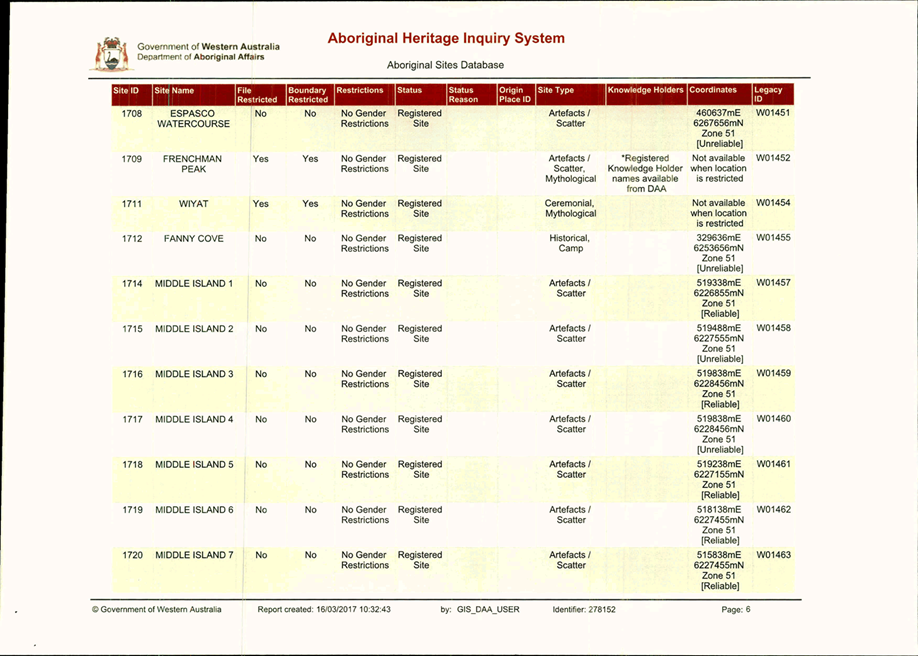Image resolution: width=918 pixels, height=656 pixels.
Task: Click 'Yes' file restricted for Frenchman Peak
Action: click(261, 159)
